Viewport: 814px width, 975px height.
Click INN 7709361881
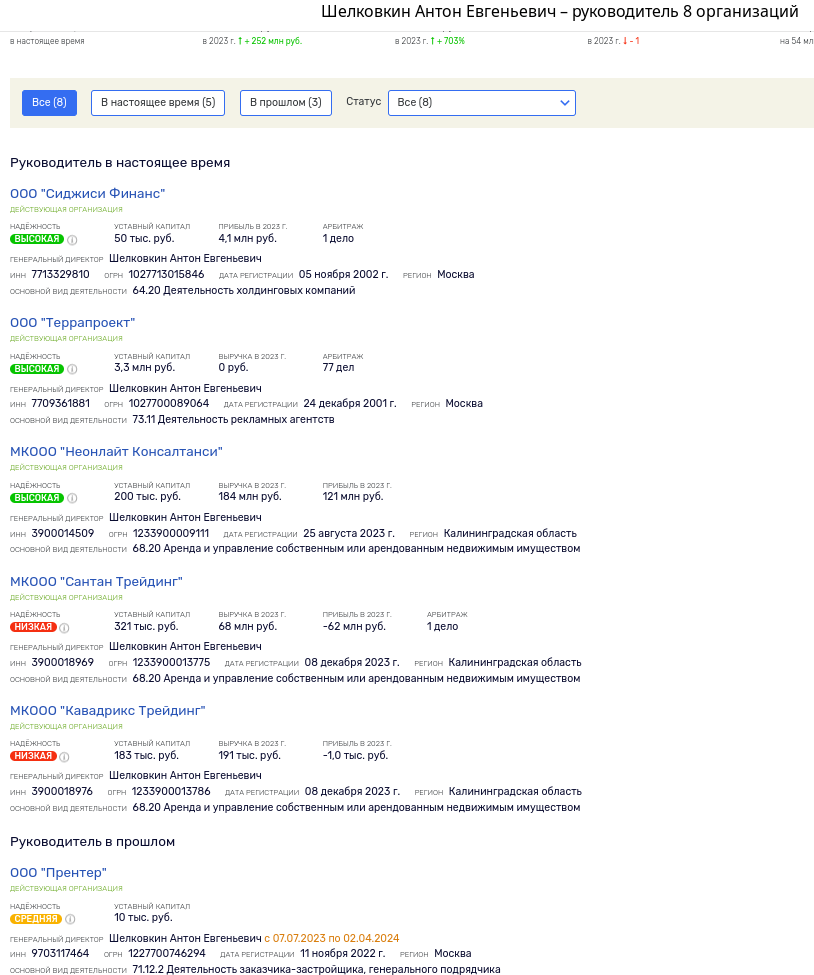[x=60, y=404]
